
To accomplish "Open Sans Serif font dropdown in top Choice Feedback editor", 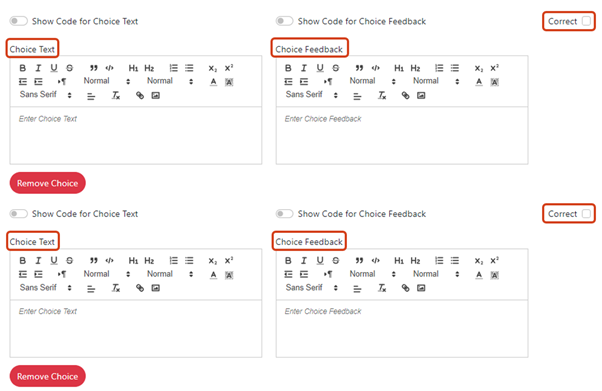I will pos(312,94).
